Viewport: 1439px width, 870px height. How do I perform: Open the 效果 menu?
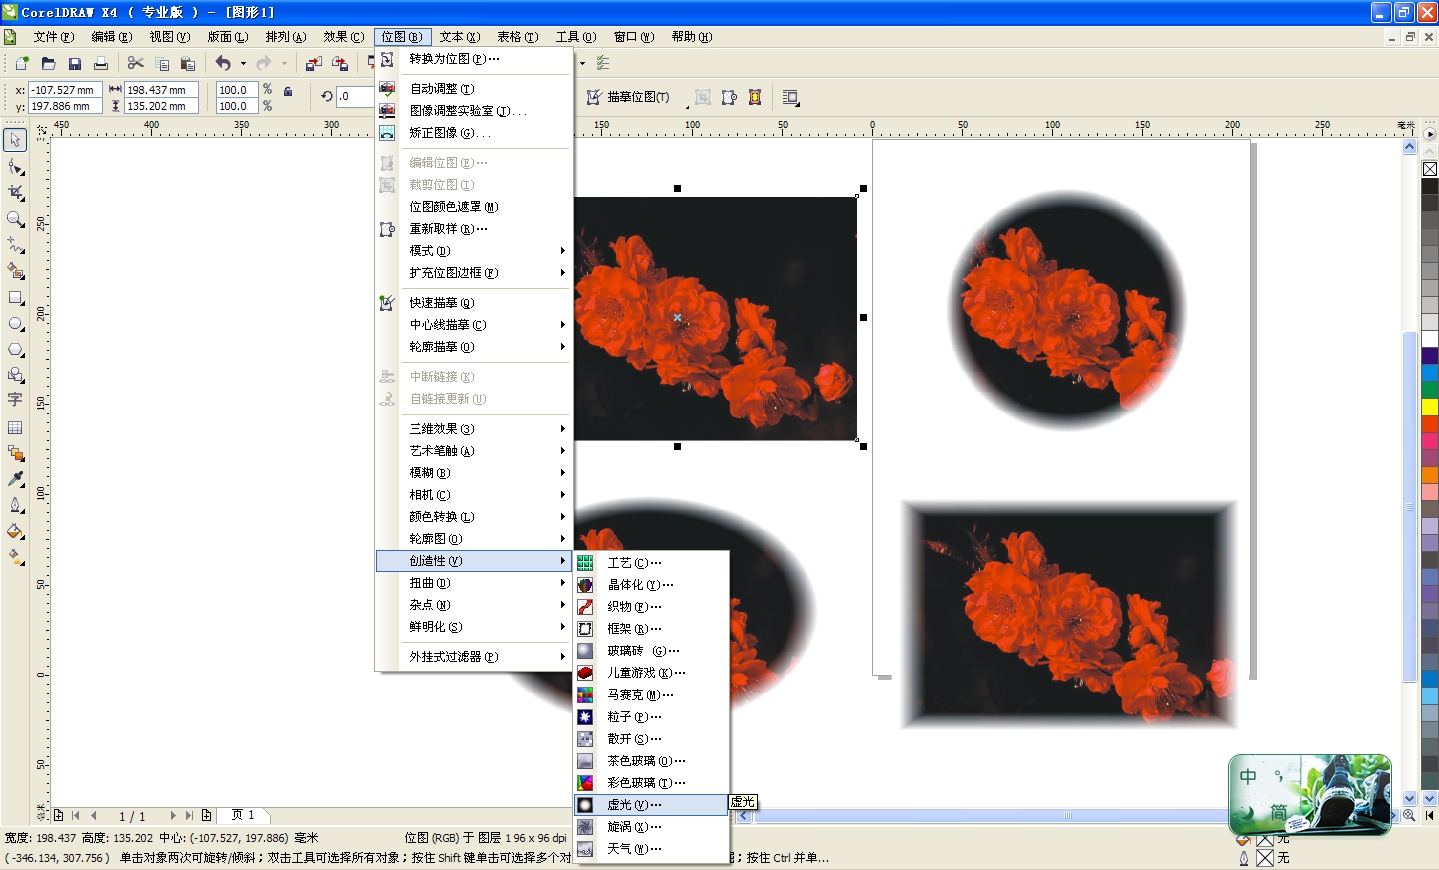pos(343,37)
